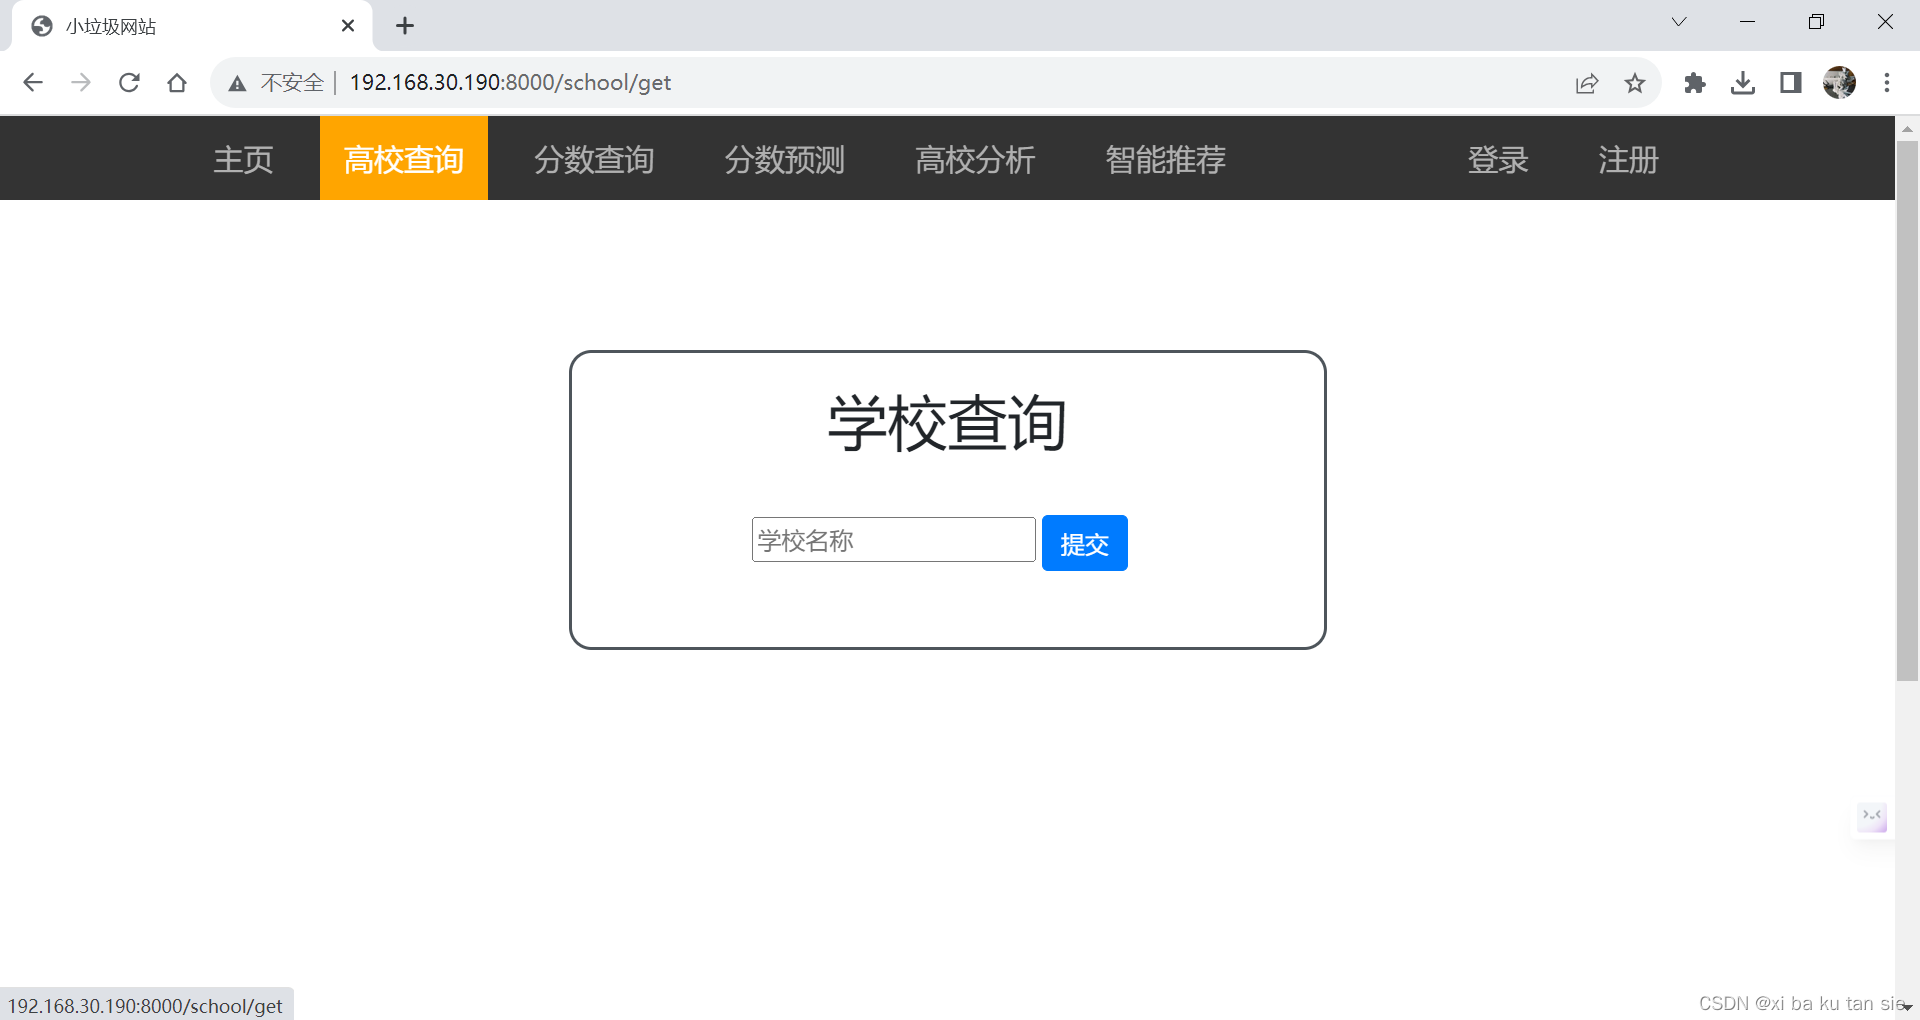Open the Extensions puzzle icon
The height and width of the screenshot is (1020, 1920).
tap(1695, 83)
